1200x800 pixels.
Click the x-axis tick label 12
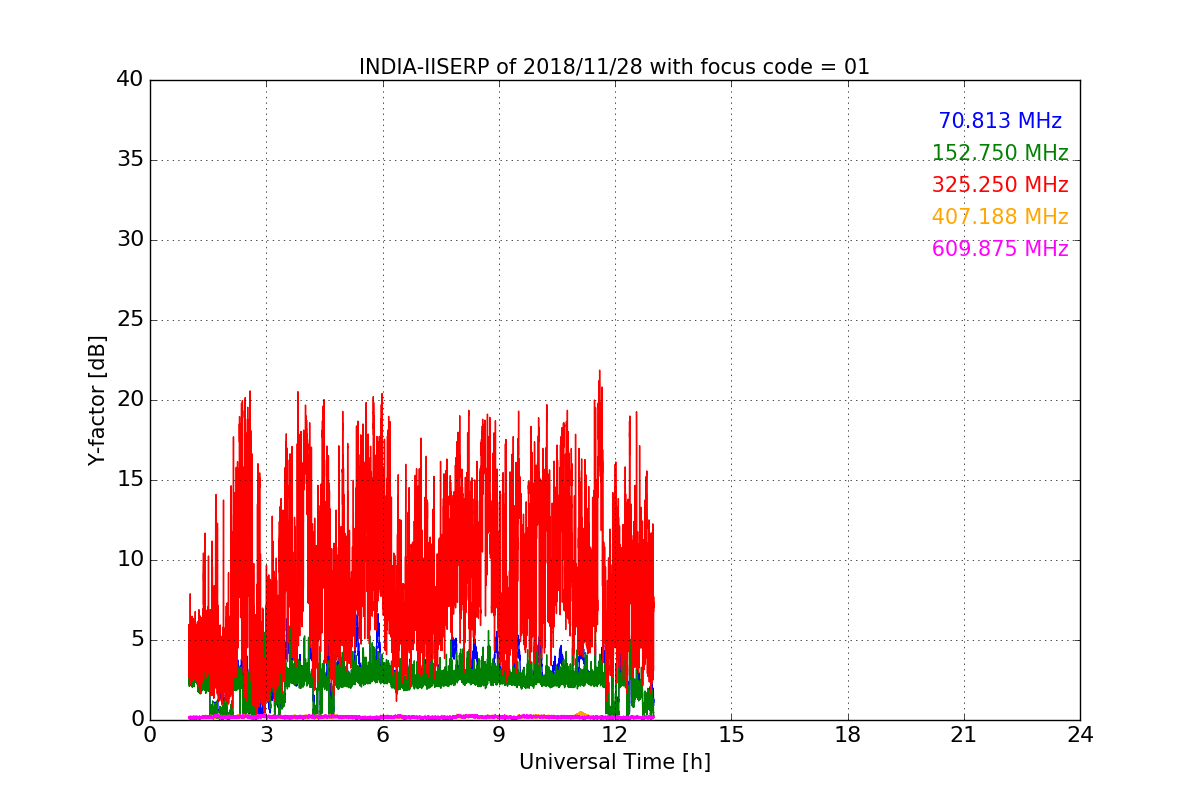(x=615, y=735)
